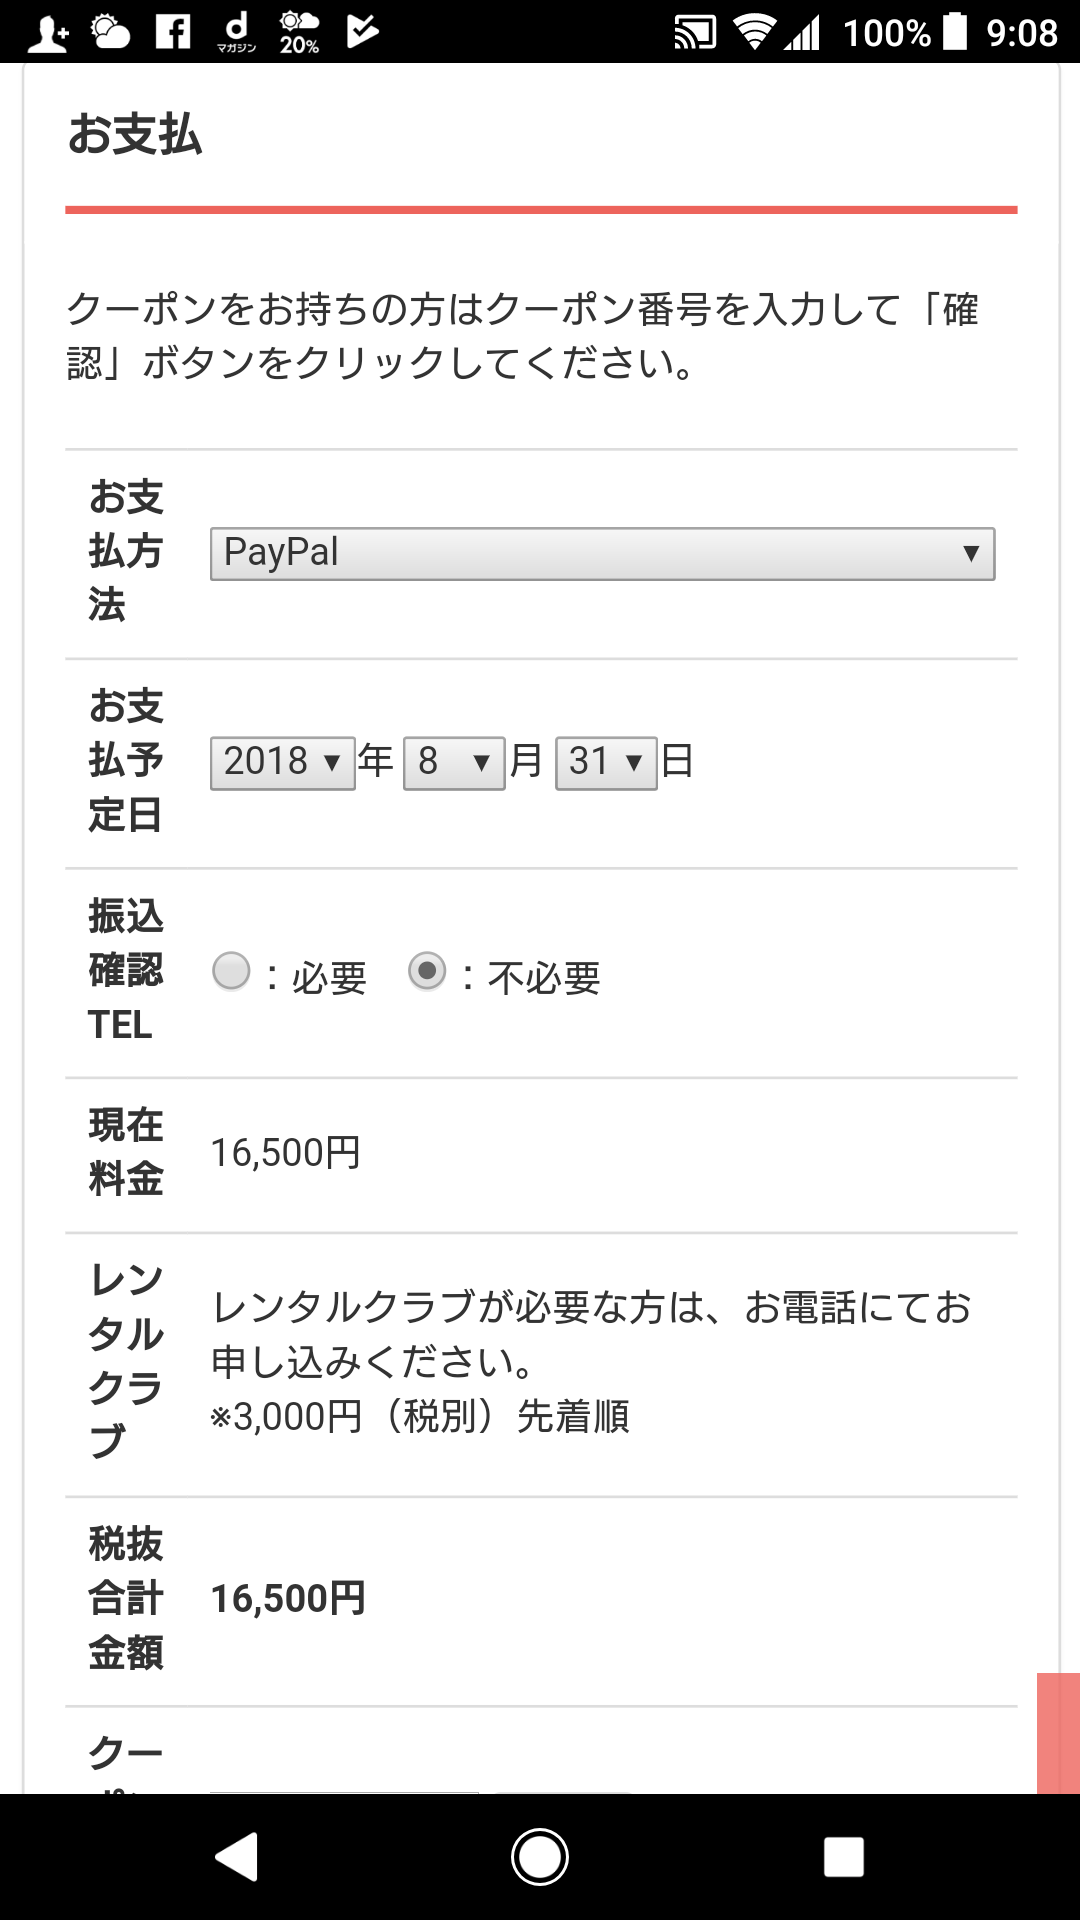Tap the d Magazine notification icon

coord(236,31)
